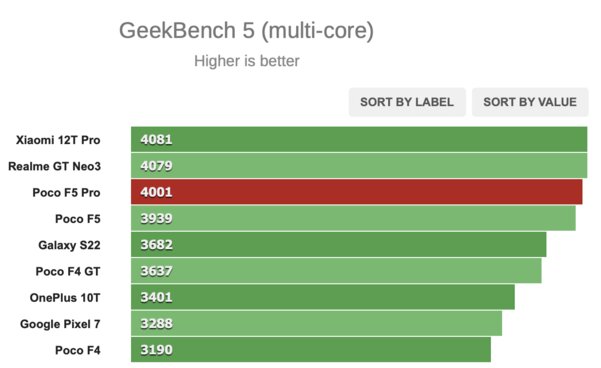Click the Galaxy S22 bar

tap(338, 245)
